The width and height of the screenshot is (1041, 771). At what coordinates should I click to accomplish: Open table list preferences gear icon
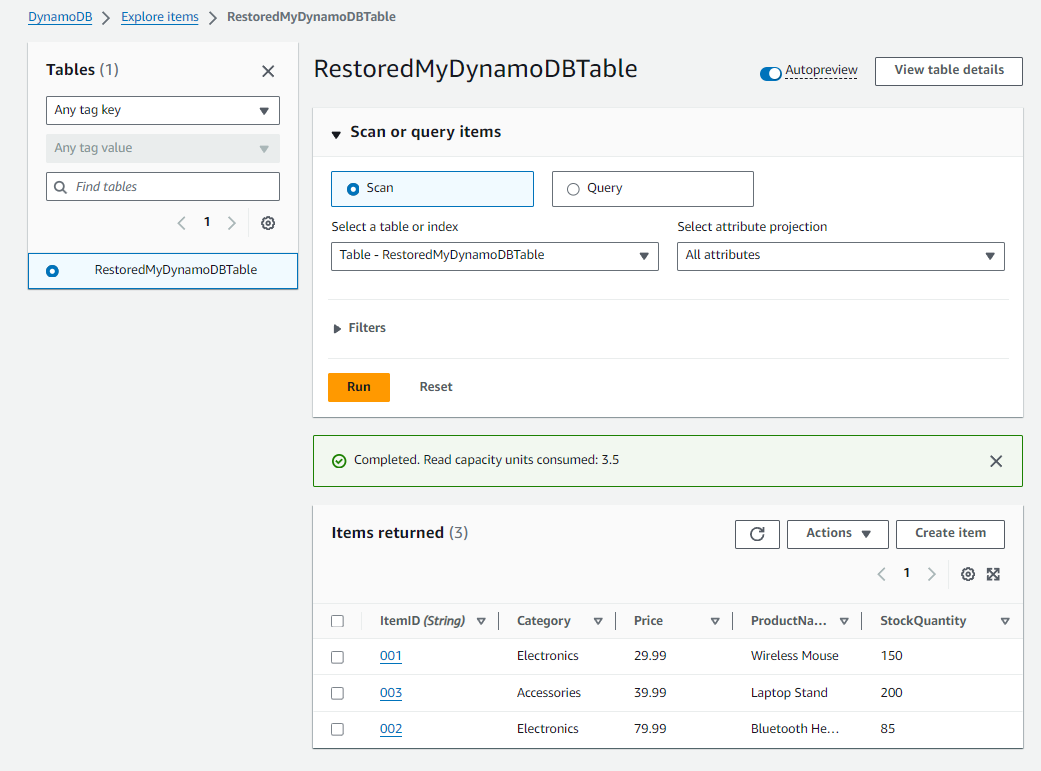point(268,223)
